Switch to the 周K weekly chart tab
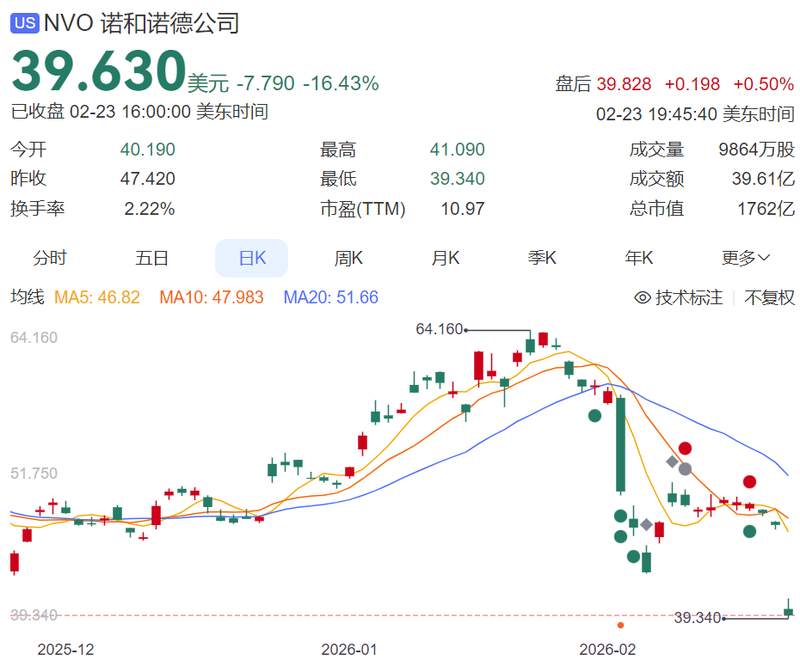The height and width of the screenshot is (660, 800). [348, 258]
